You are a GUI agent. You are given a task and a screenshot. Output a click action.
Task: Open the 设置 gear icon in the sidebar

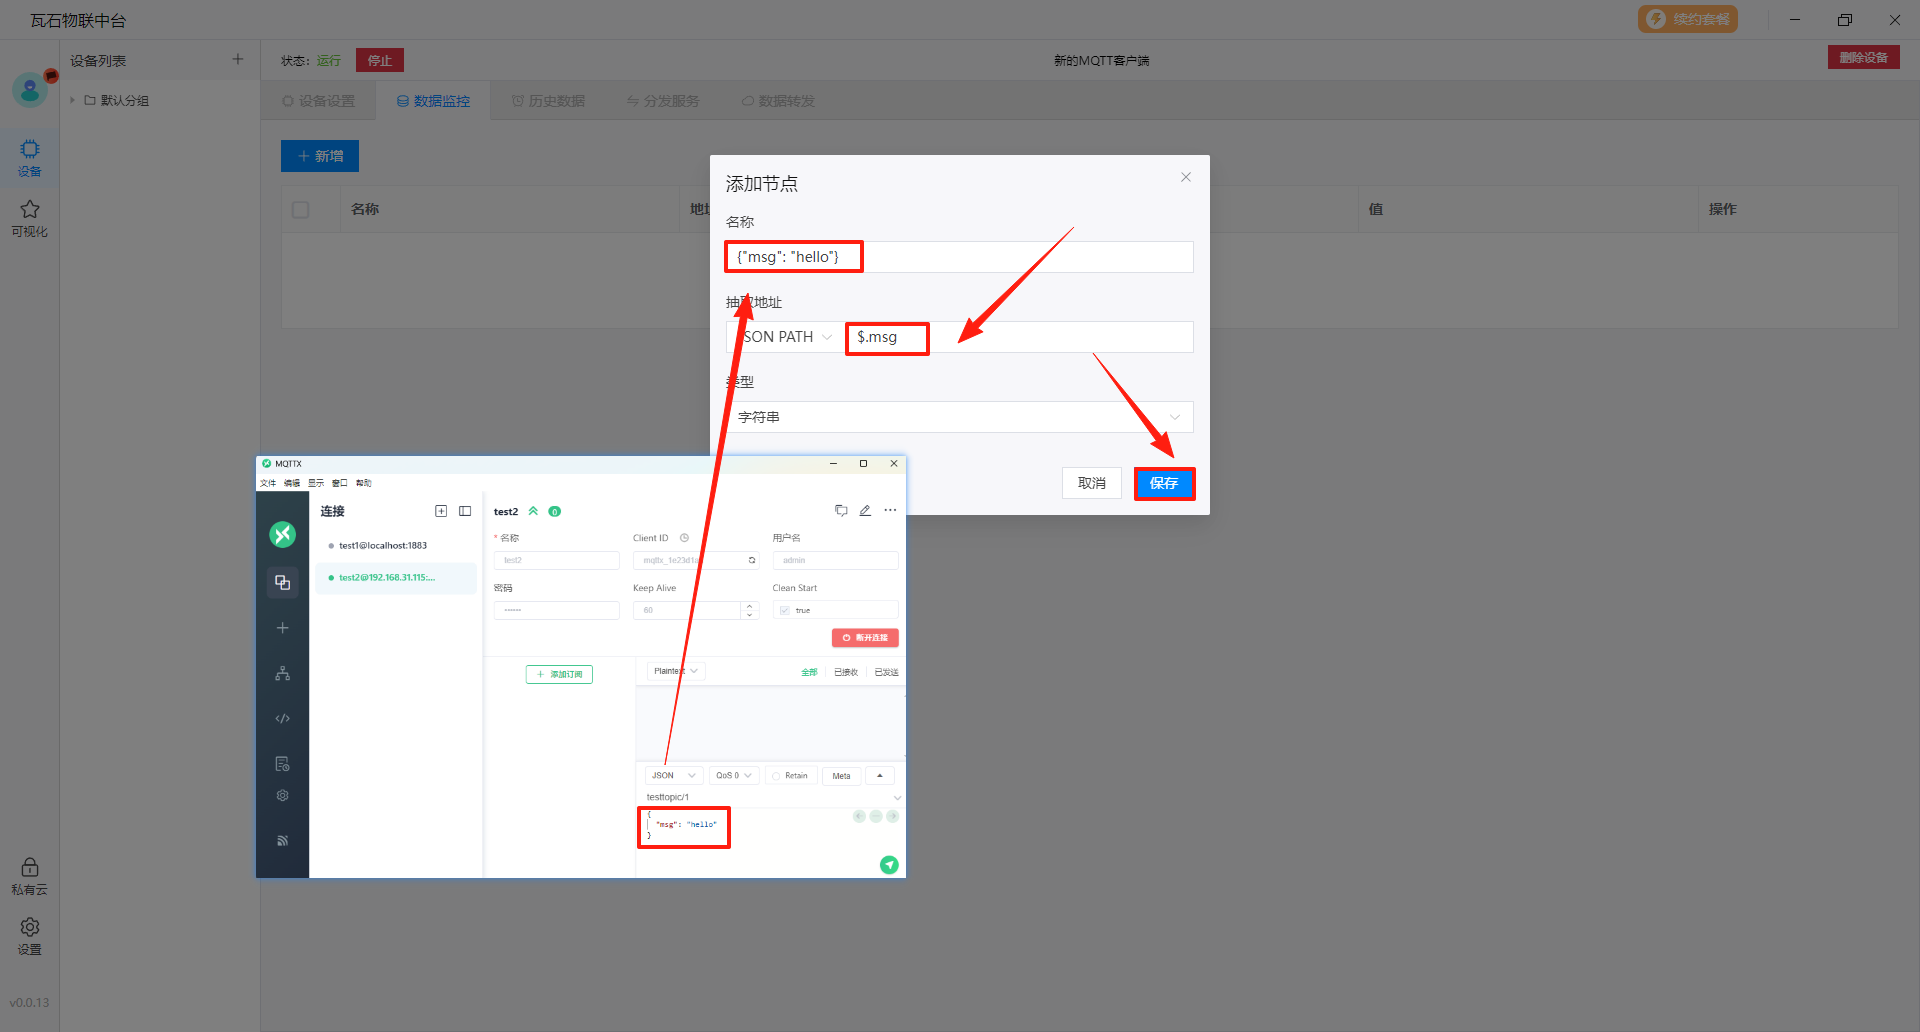tap(30, 935)
